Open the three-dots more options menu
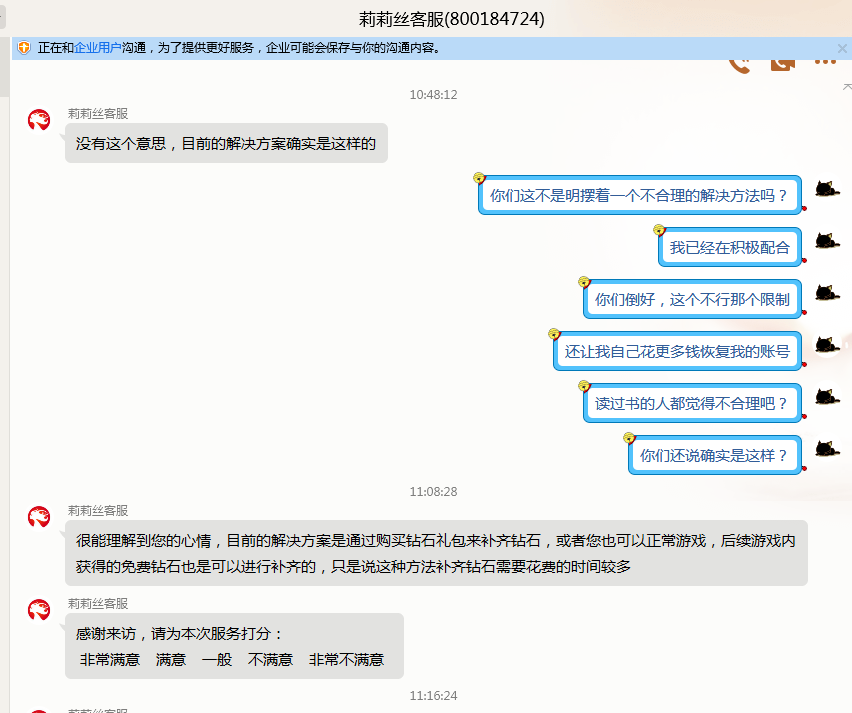Screen dimensions: 852x713 coord(824,63)
